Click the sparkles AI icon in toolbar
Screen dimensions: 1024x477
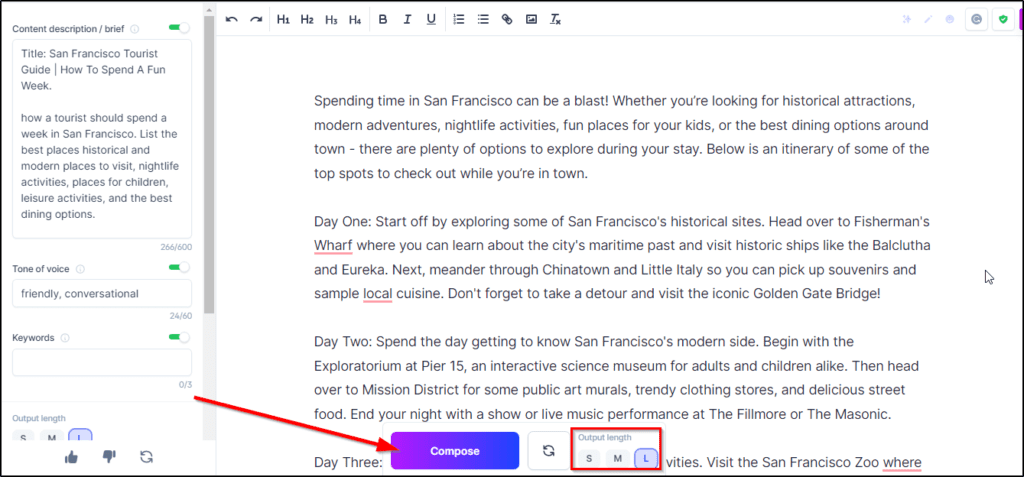tap(906, 20)
